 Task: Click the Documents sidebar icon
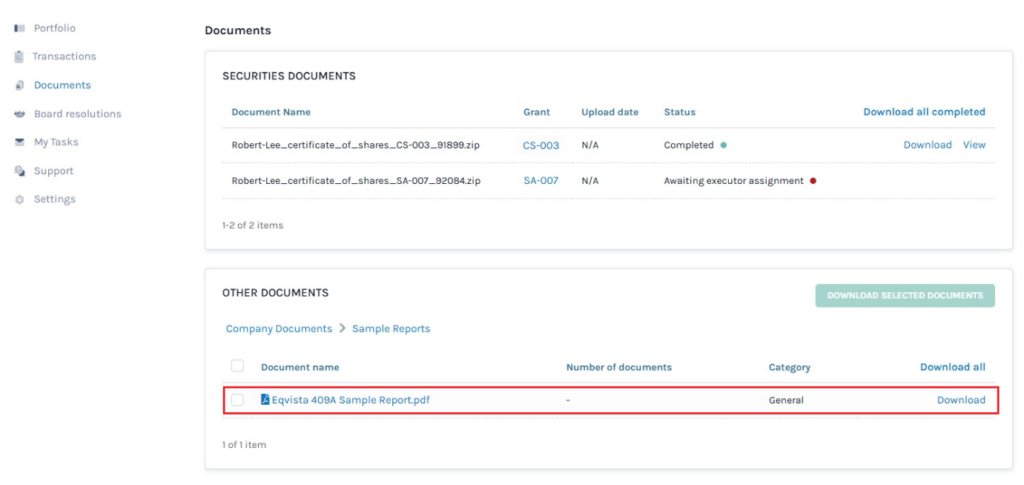(19, 86)
